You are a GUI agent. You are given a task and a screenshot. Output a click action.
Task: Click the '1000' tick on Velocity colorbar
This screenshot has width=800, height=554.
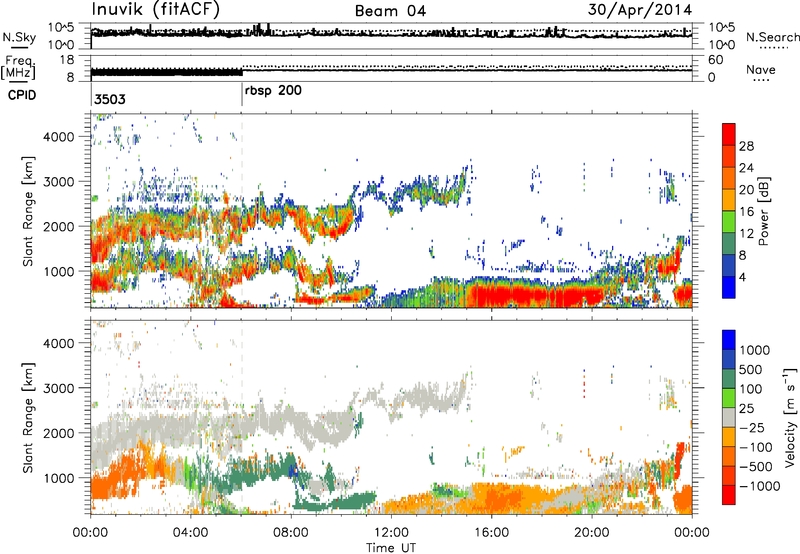(x=755, y=350)
